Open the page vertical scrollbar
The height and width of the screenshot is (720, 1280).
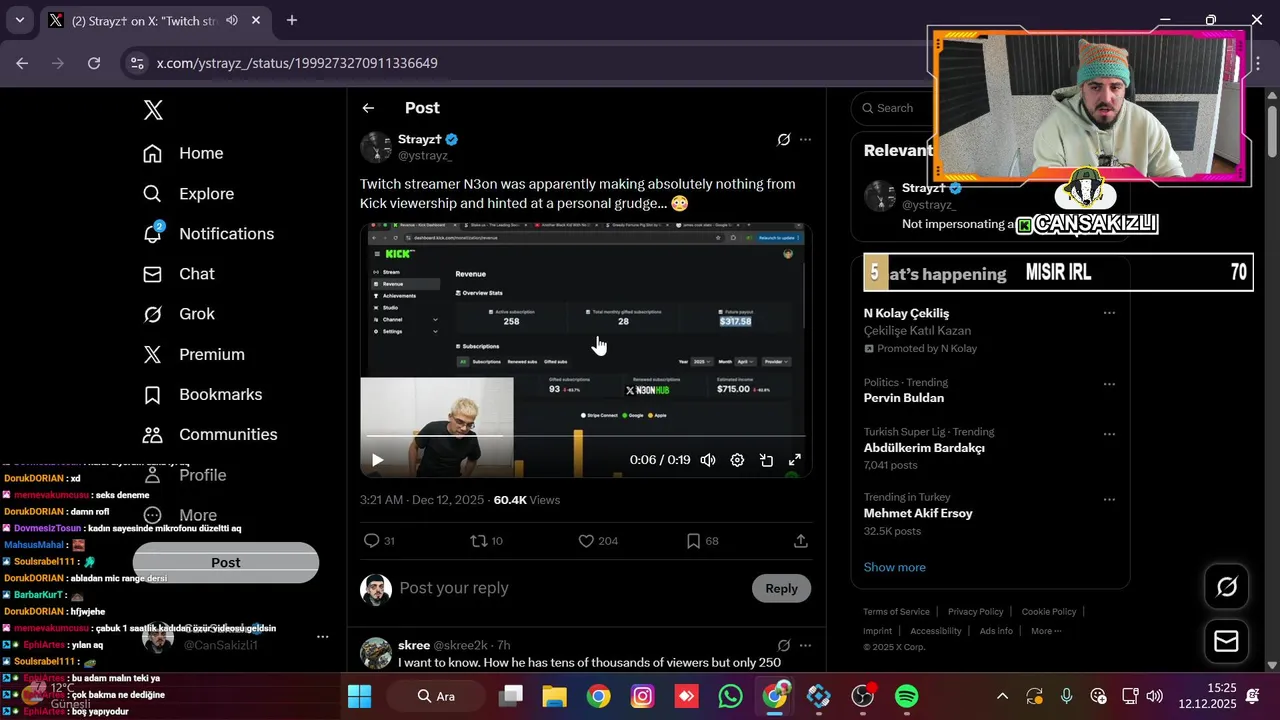[x=1272, y=130]
